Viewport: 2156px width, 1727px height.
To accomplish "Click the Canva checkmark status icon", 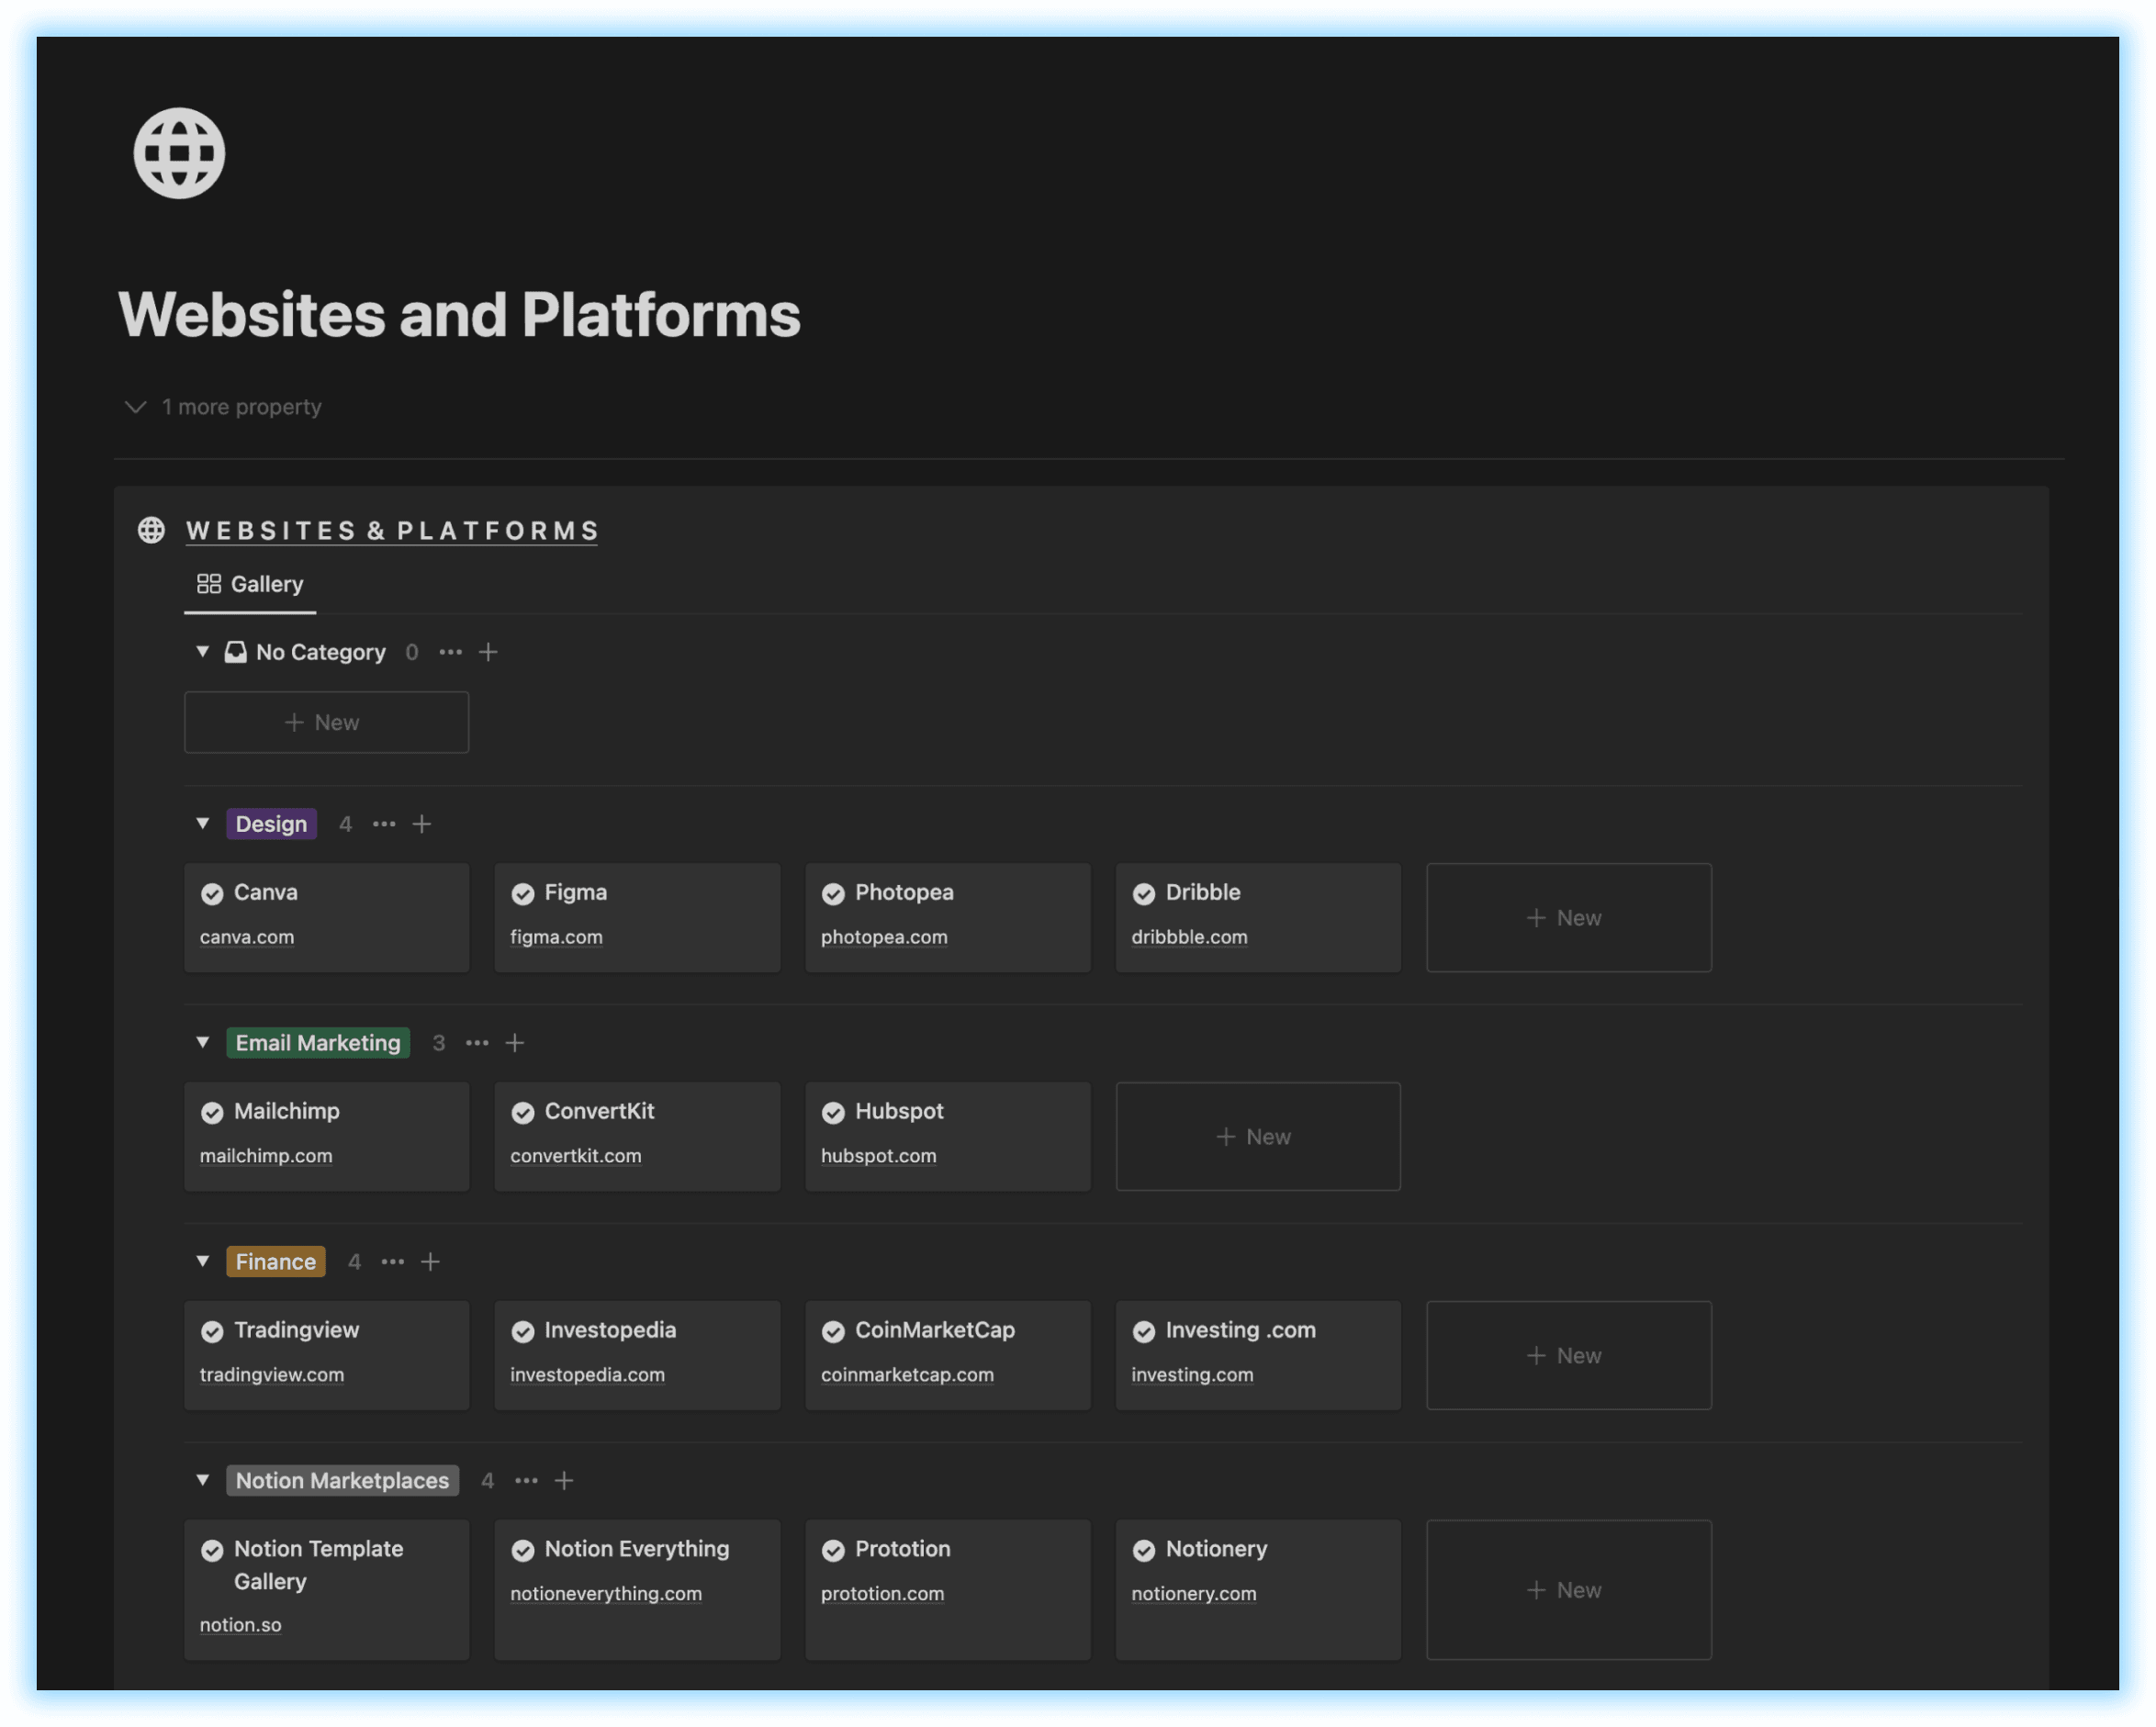I will click(209, 893).
